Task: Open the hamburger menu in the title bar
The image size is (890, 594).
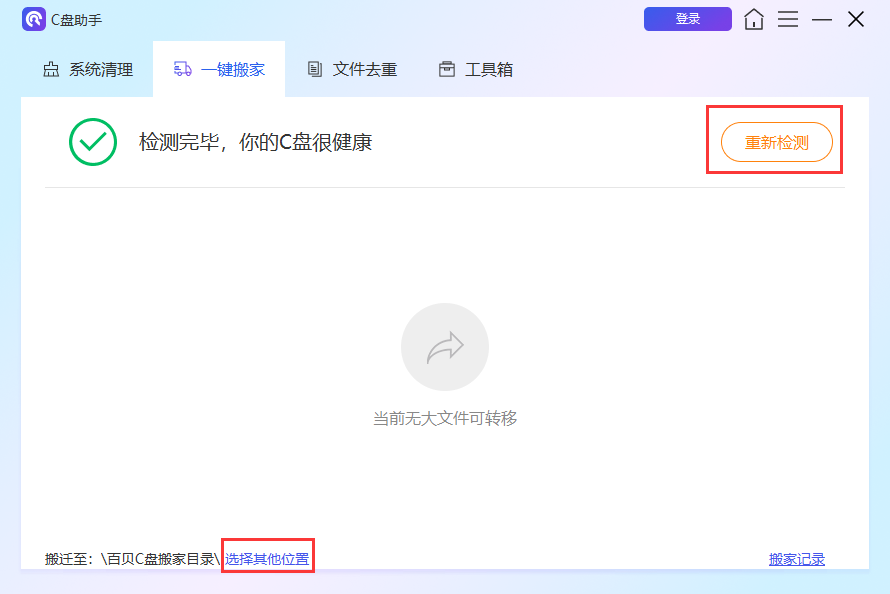Action: tap(789, 19)
